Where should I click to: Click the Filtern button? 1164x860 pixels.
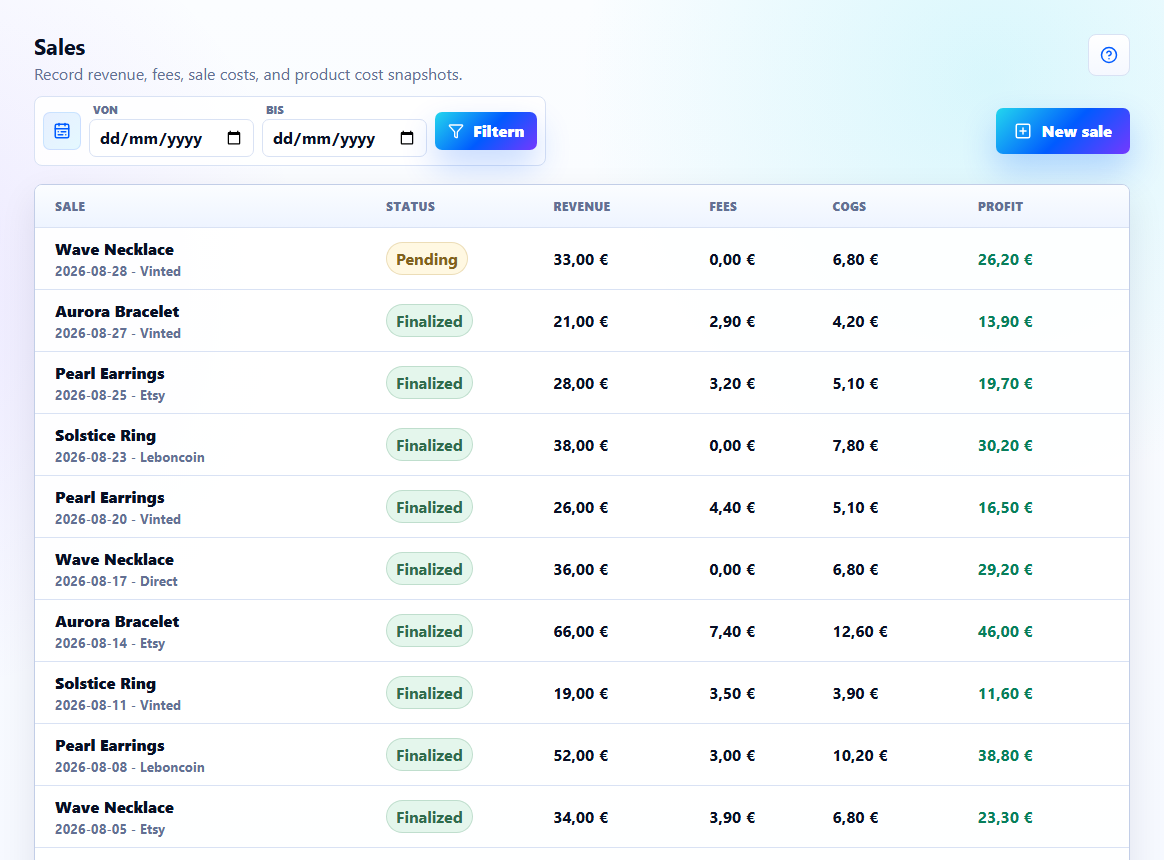[485, 131]
